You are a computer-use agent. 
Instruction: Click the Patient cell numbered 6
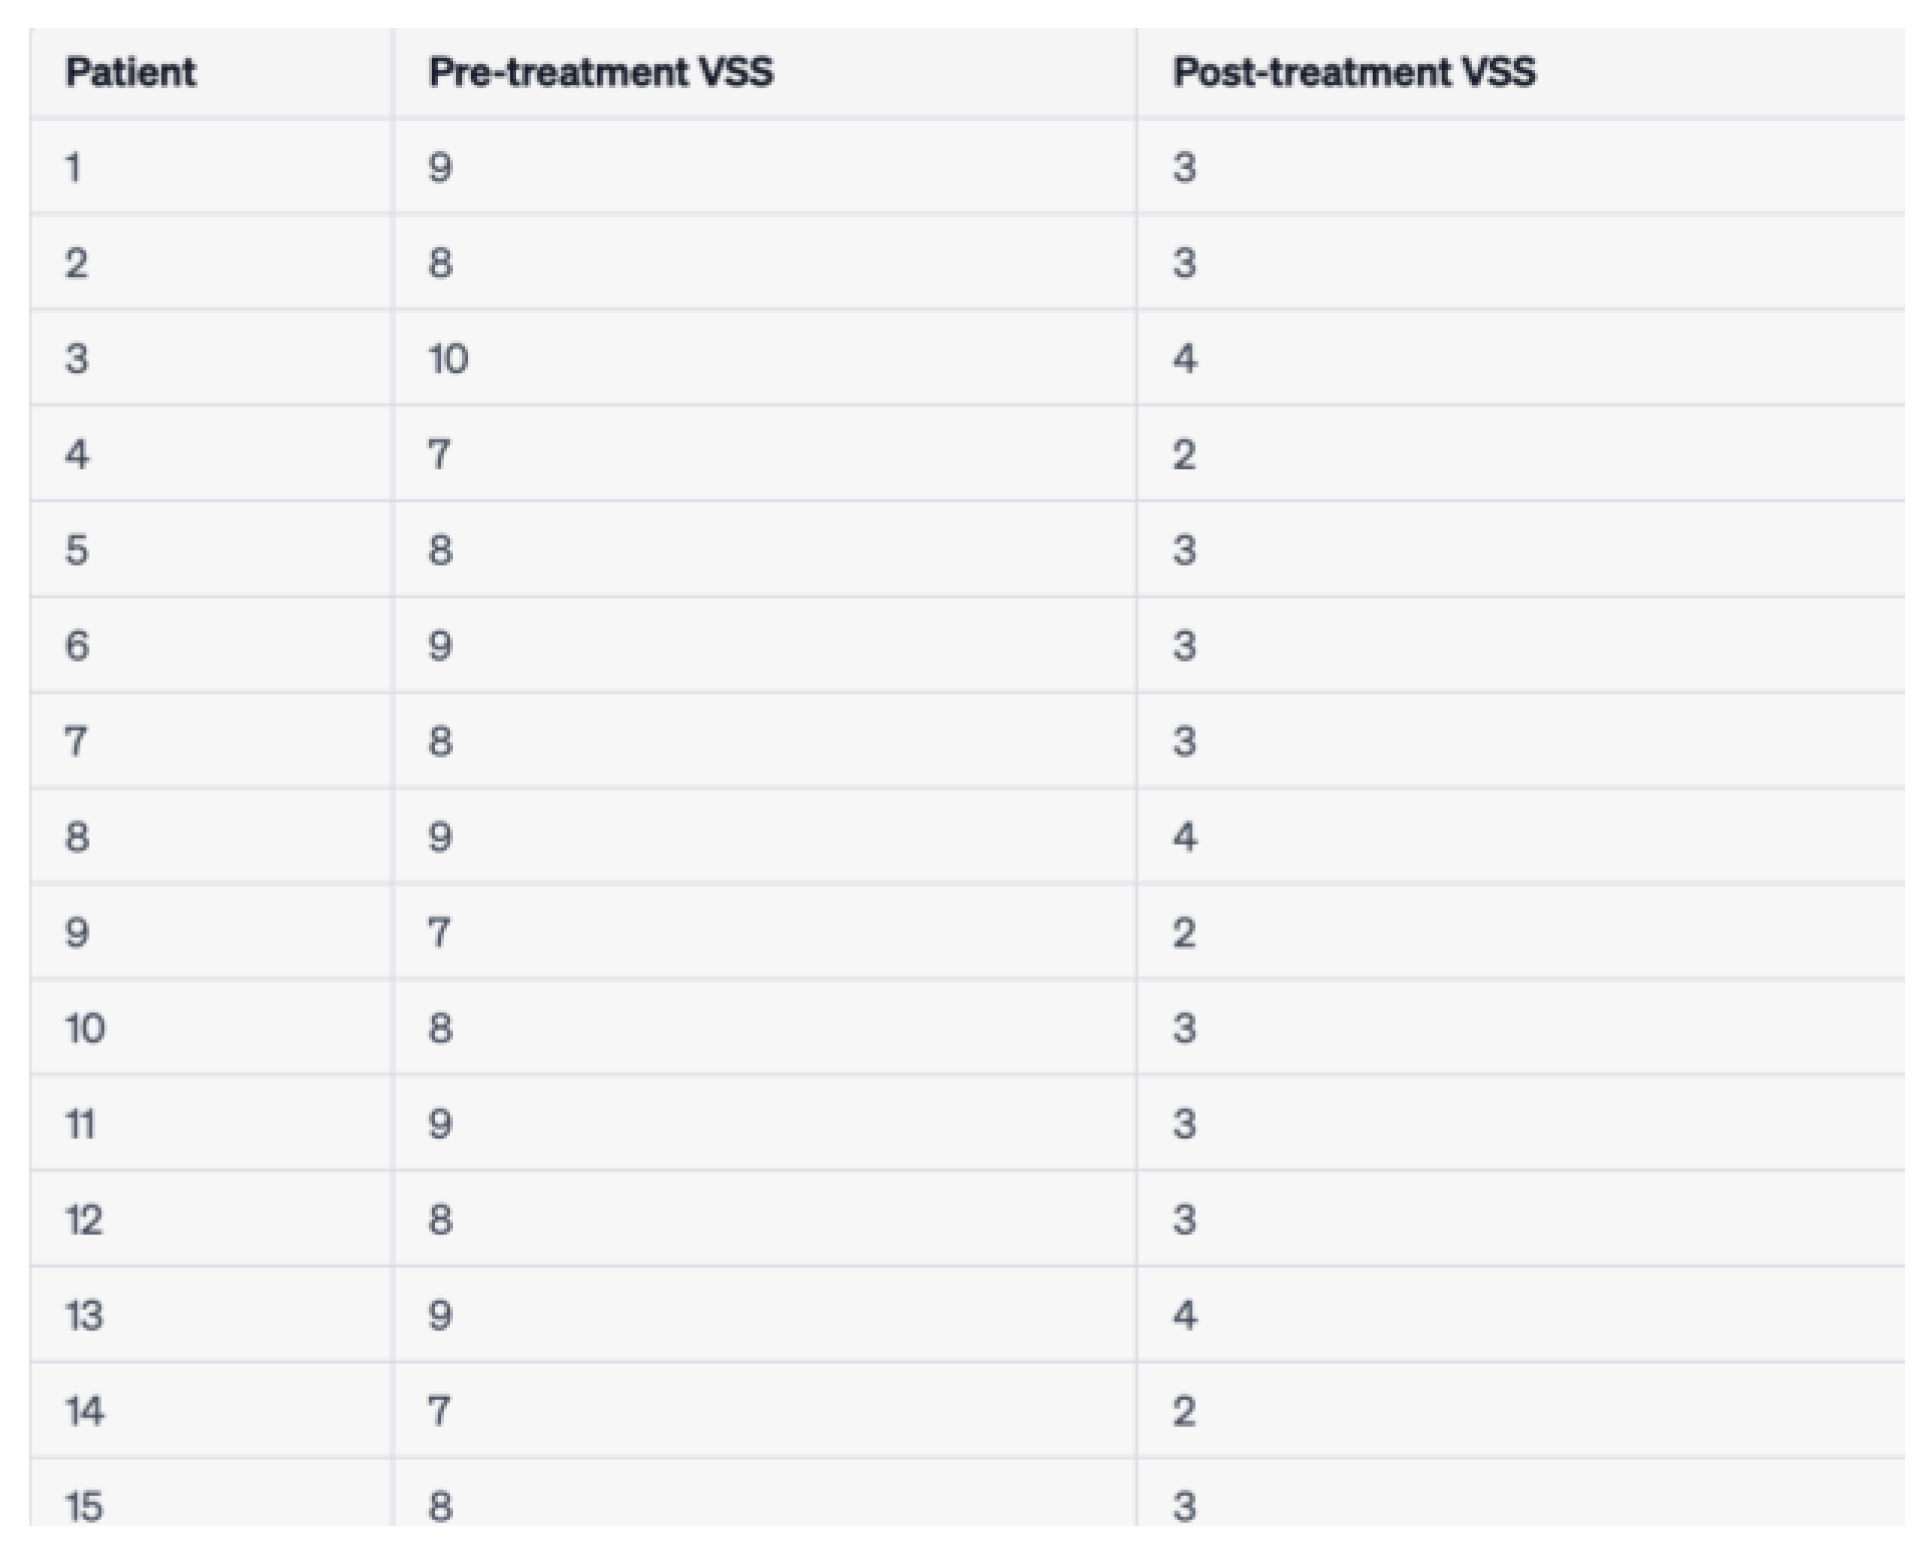(77, 645)
